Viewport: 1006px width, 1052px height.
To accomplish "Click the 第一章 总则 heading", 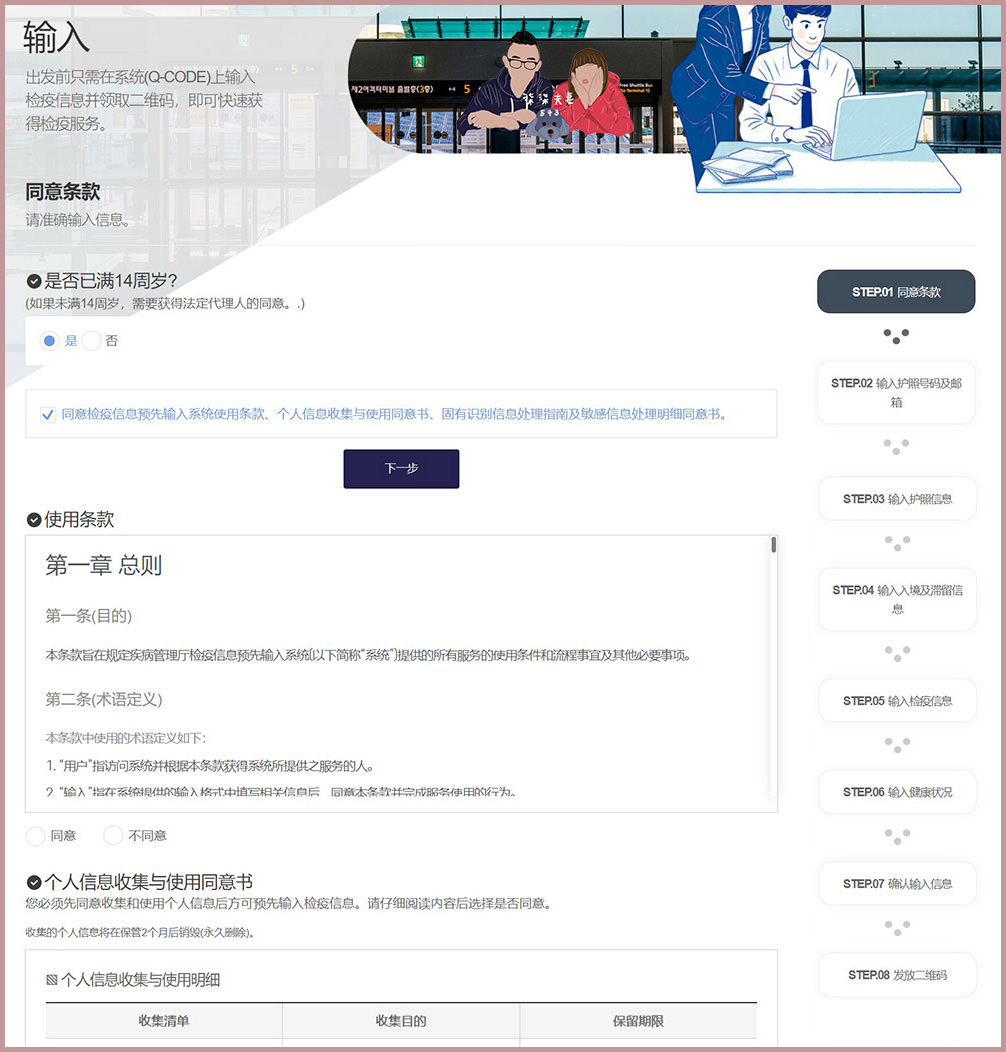I will coord(103,566).
